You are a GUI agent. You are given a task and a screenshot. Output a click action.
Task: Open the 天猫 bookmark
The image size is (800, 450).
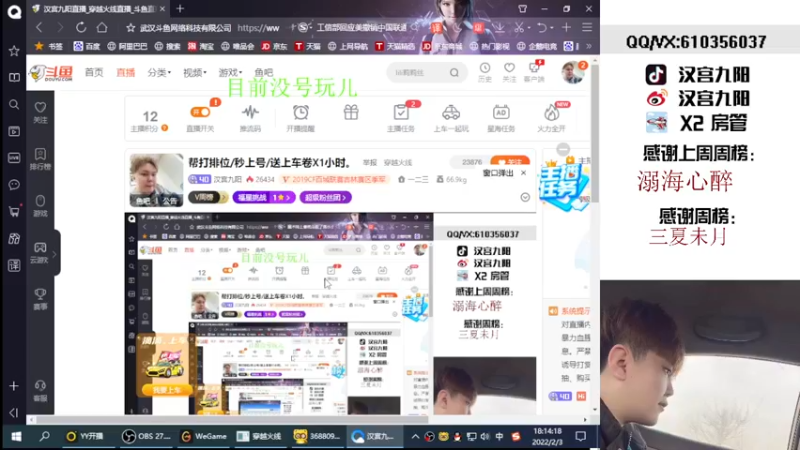coord(308,46)
